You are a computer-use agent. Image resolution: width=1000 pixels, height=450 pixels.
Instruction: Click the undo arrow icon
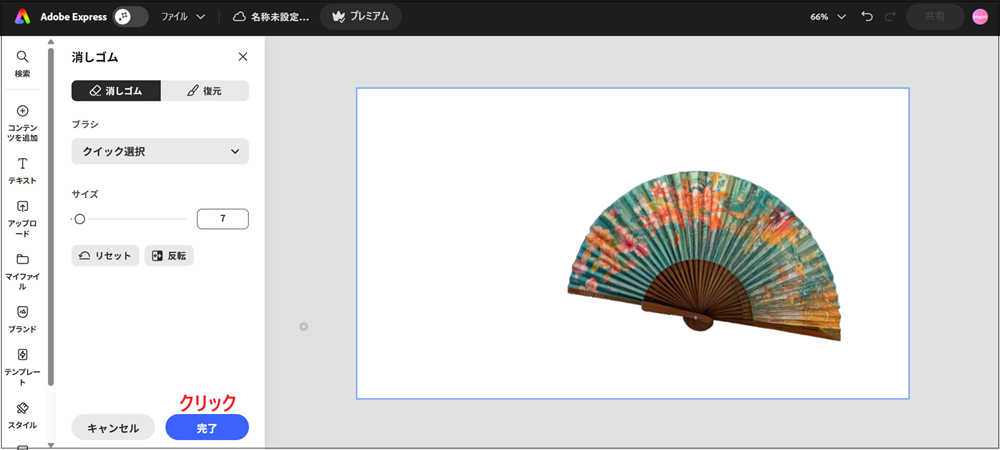[x=867, y=17]
